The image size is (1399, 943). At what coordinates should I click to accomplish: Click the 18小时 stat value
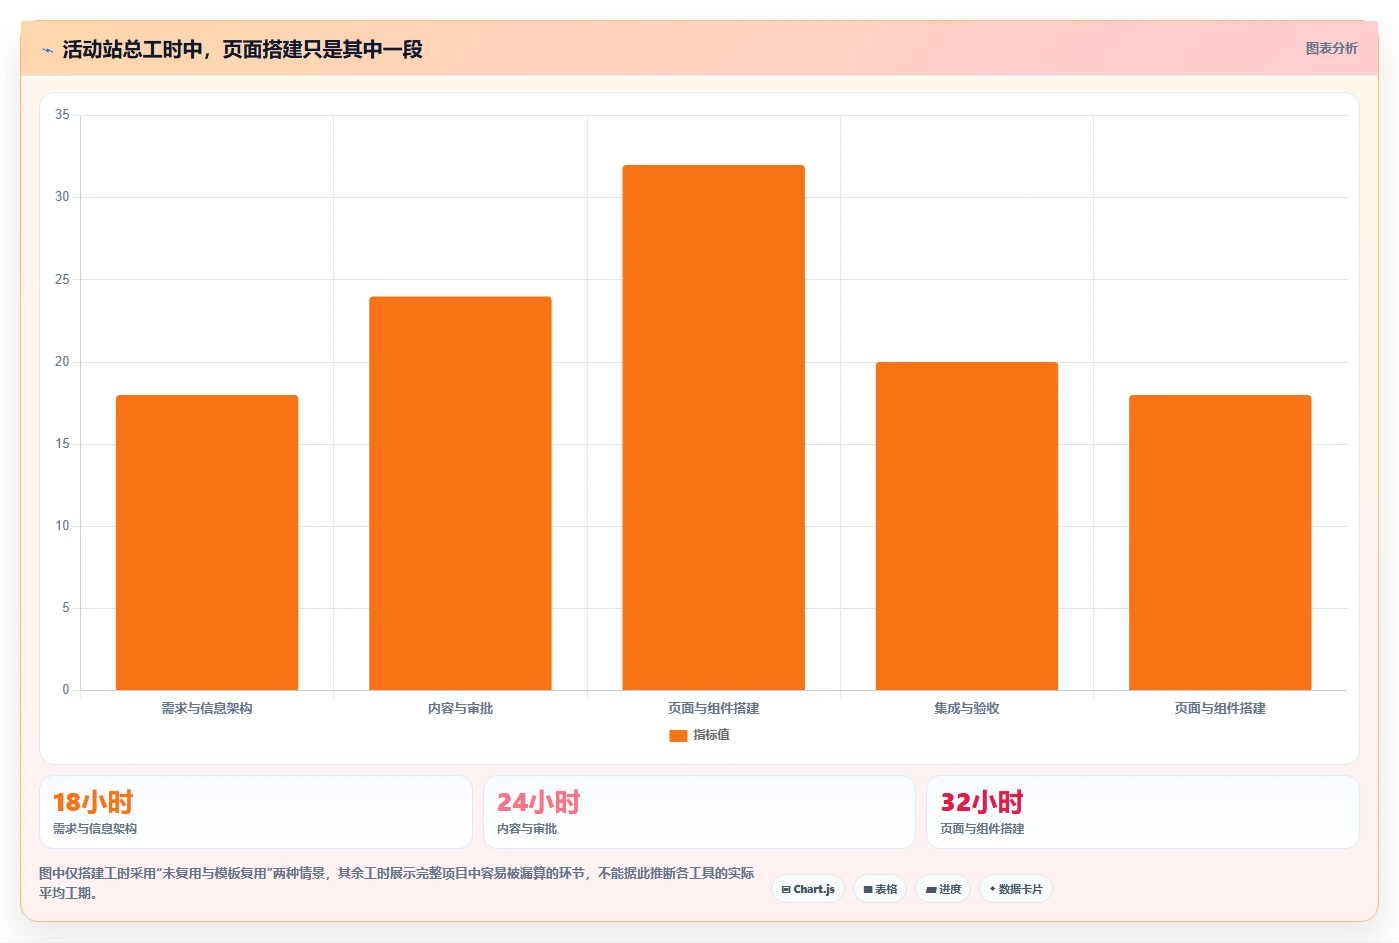[93, 802]
